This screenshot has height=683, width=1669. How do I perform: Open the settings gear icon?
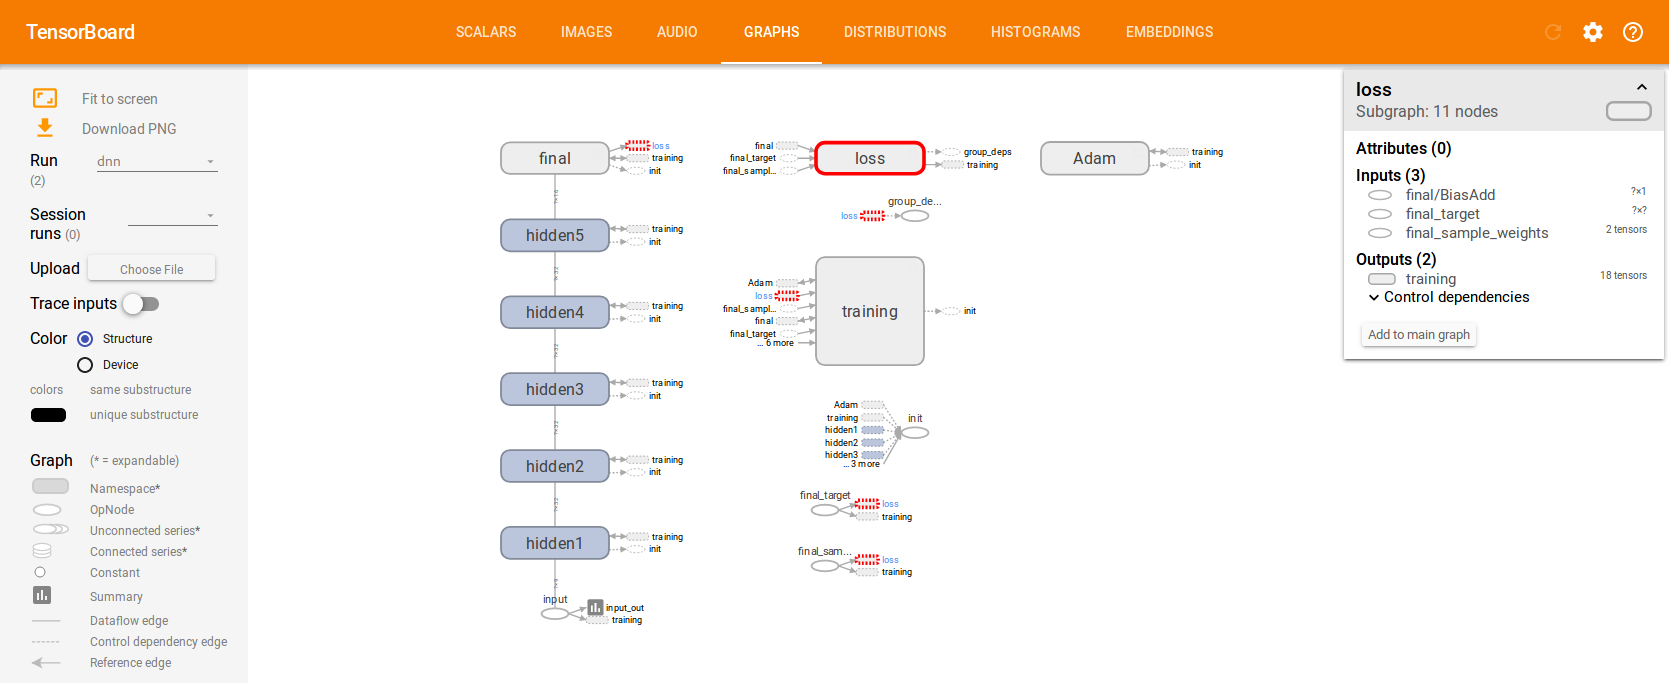click(x=1593, y=32)
